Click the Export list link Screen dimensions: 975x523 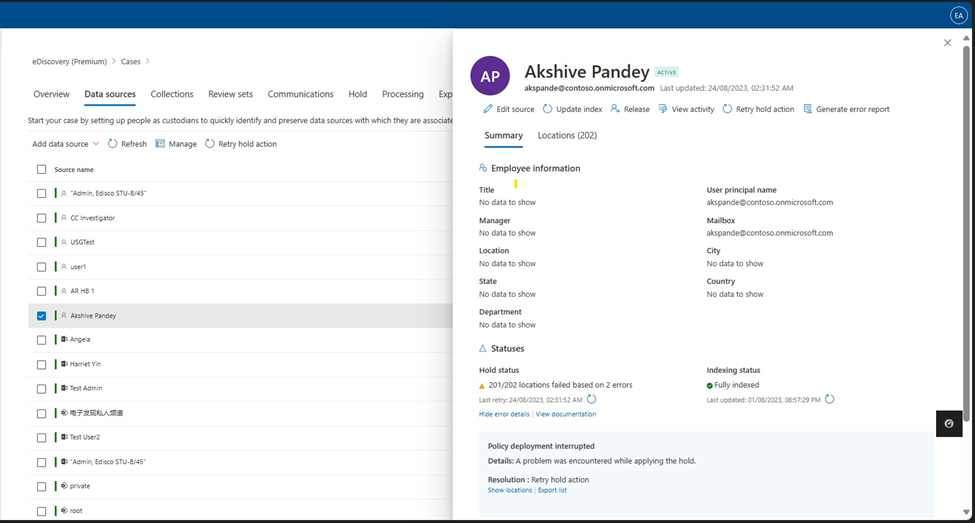(552, 490)
